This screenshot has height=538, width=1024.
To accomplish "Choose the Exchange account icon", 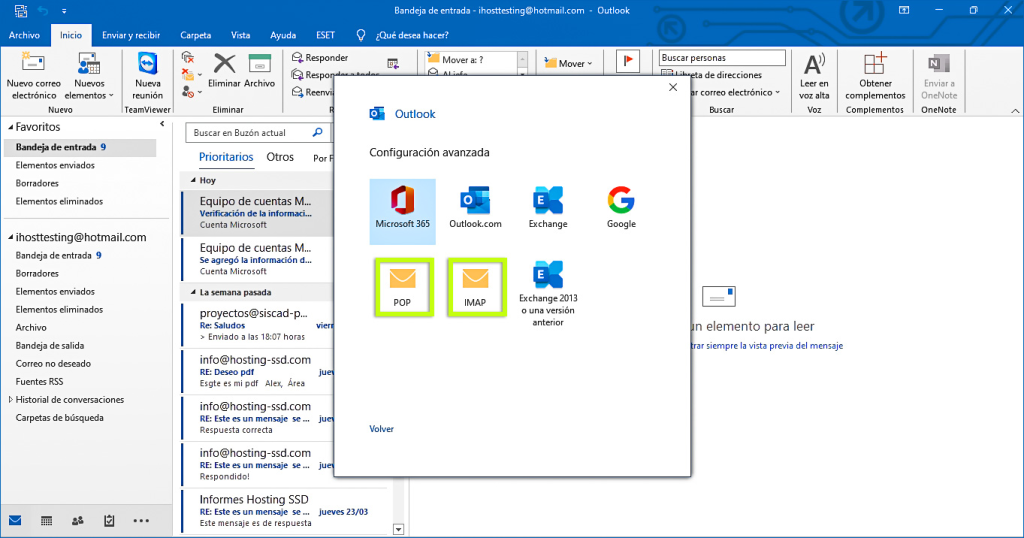I will coord(548,206).
